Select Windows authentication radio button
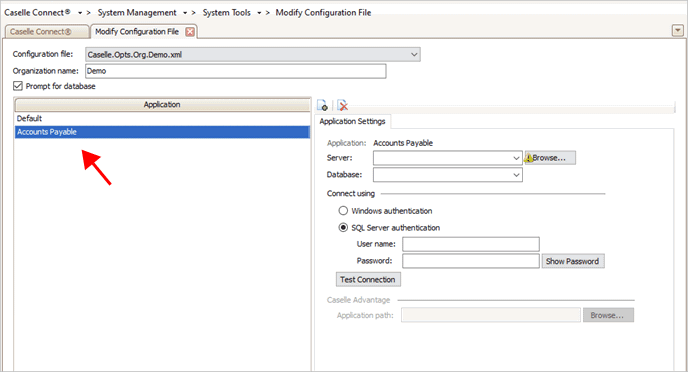This screenshot has width=688, height=372. tap(343, 211)
